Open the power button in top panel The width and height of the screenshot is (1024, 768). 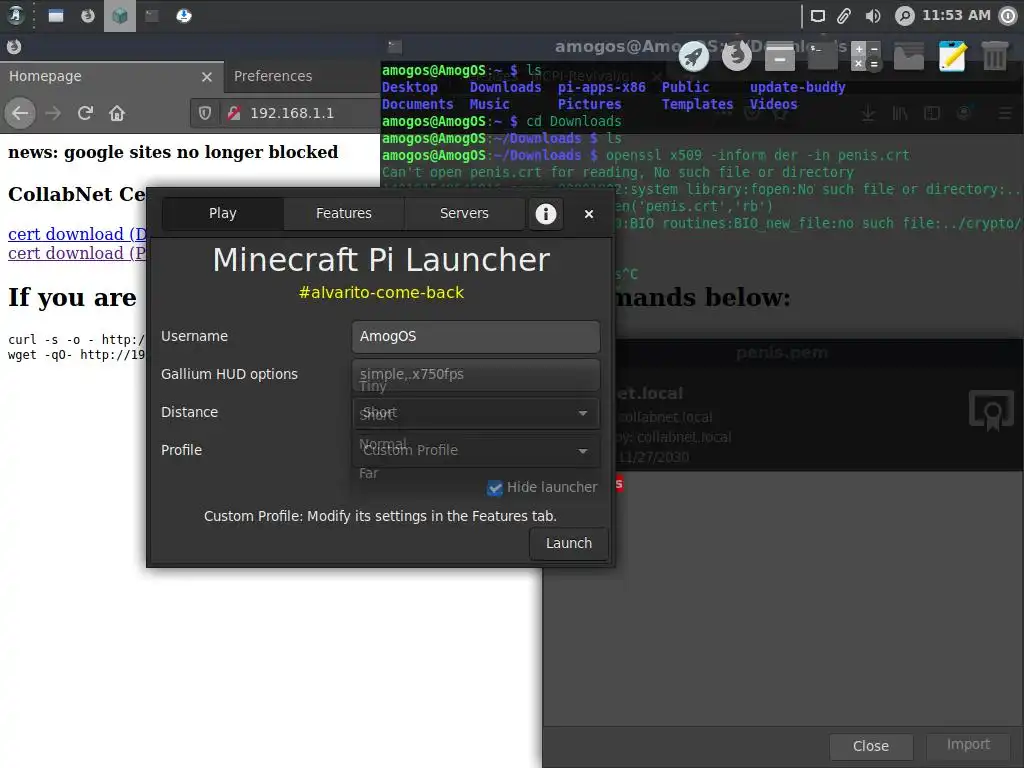click(1009, 16)
